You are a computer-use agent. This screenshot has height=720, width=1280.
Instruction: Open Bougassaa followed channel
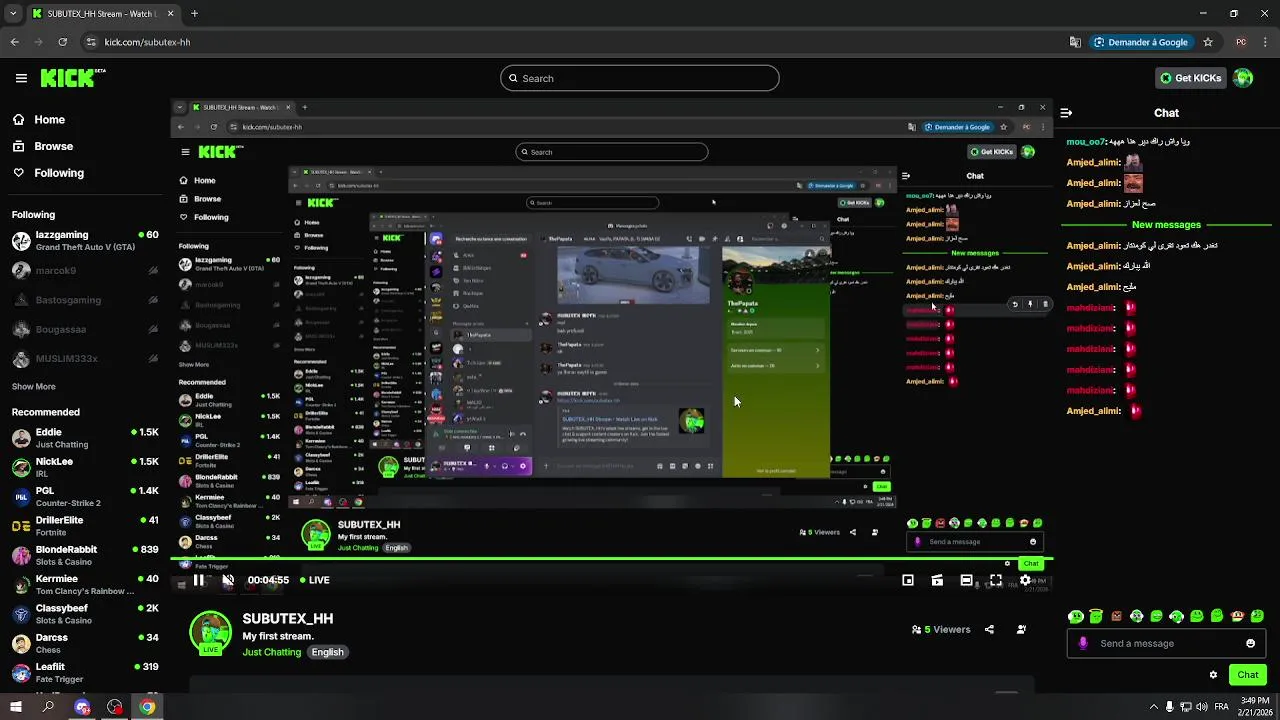click(85, 329)
